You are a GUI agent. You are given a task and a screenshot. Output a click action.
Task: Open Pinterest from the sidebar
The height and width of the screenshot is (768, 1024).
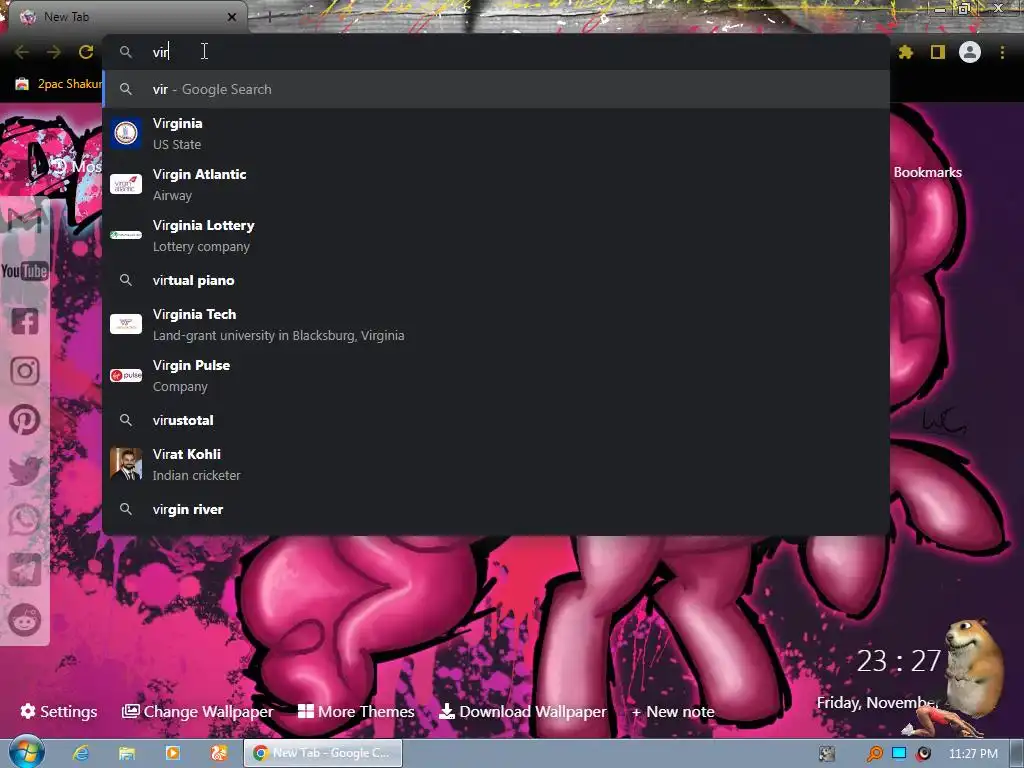click(25, 420)
